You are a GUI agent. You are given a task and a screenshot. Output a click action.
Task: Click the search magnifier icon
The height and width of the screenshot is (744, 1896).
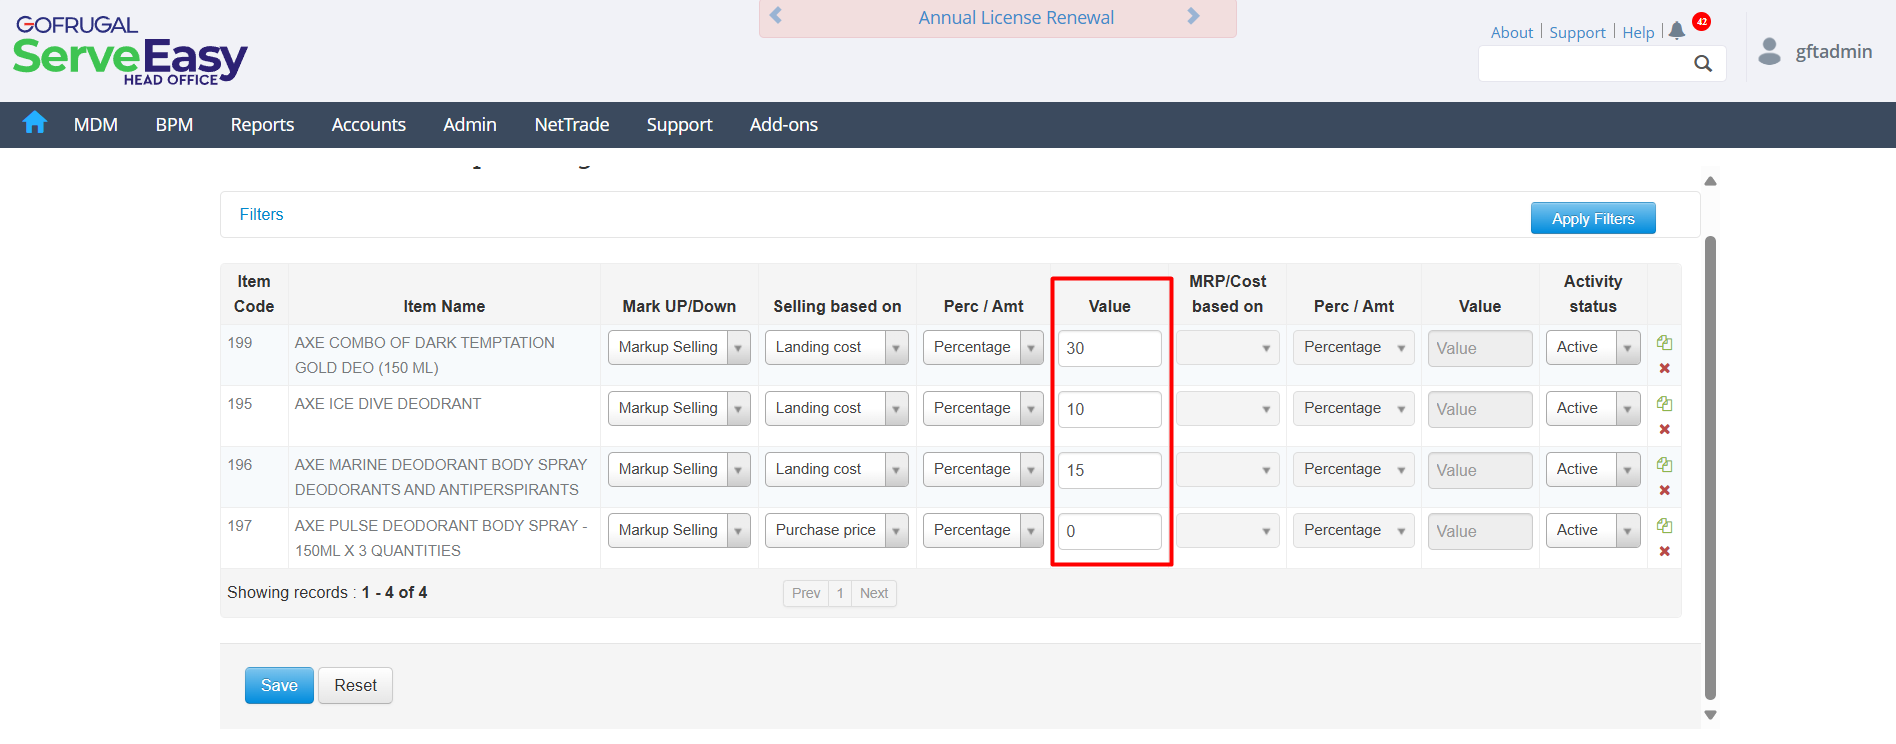click(1703, 64)
